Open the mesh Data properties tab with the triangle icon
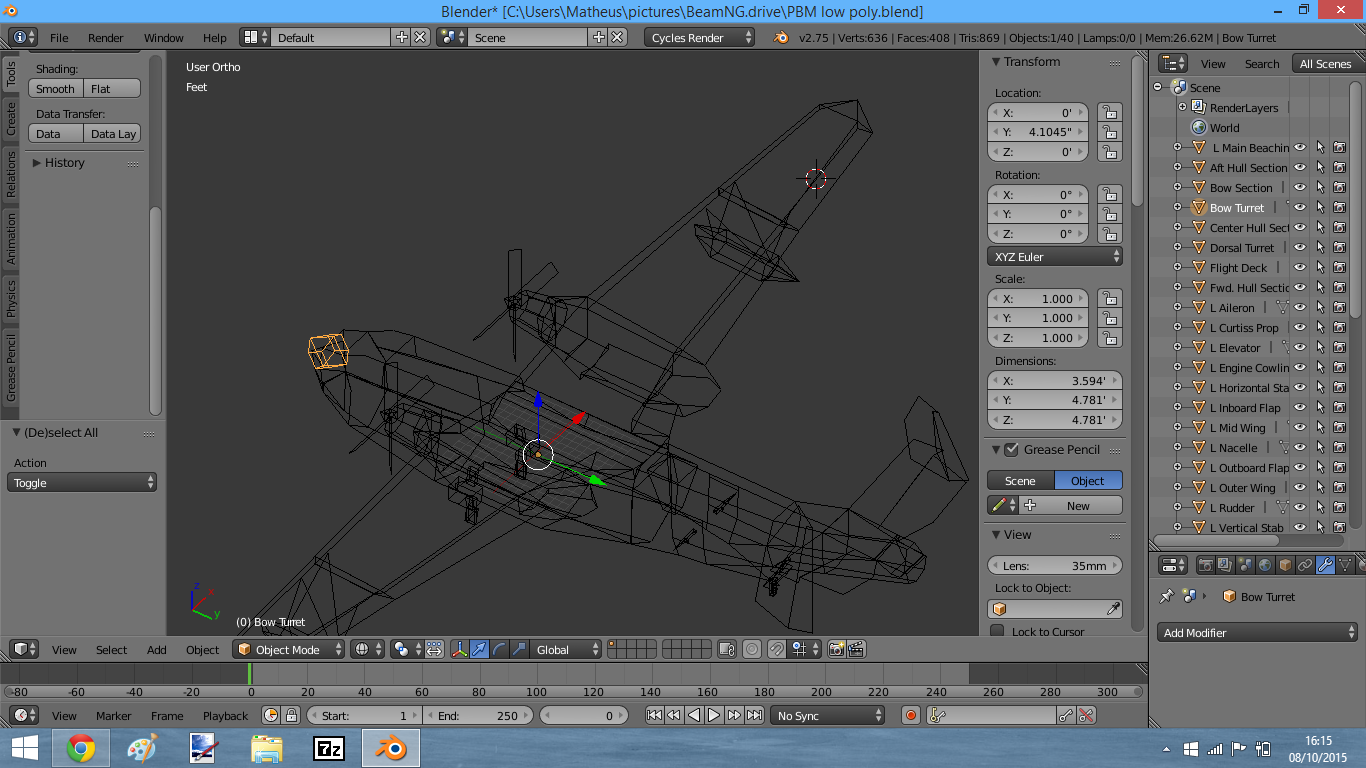The width and height of the screenshot is (1366, 768). coord(1345,565)
